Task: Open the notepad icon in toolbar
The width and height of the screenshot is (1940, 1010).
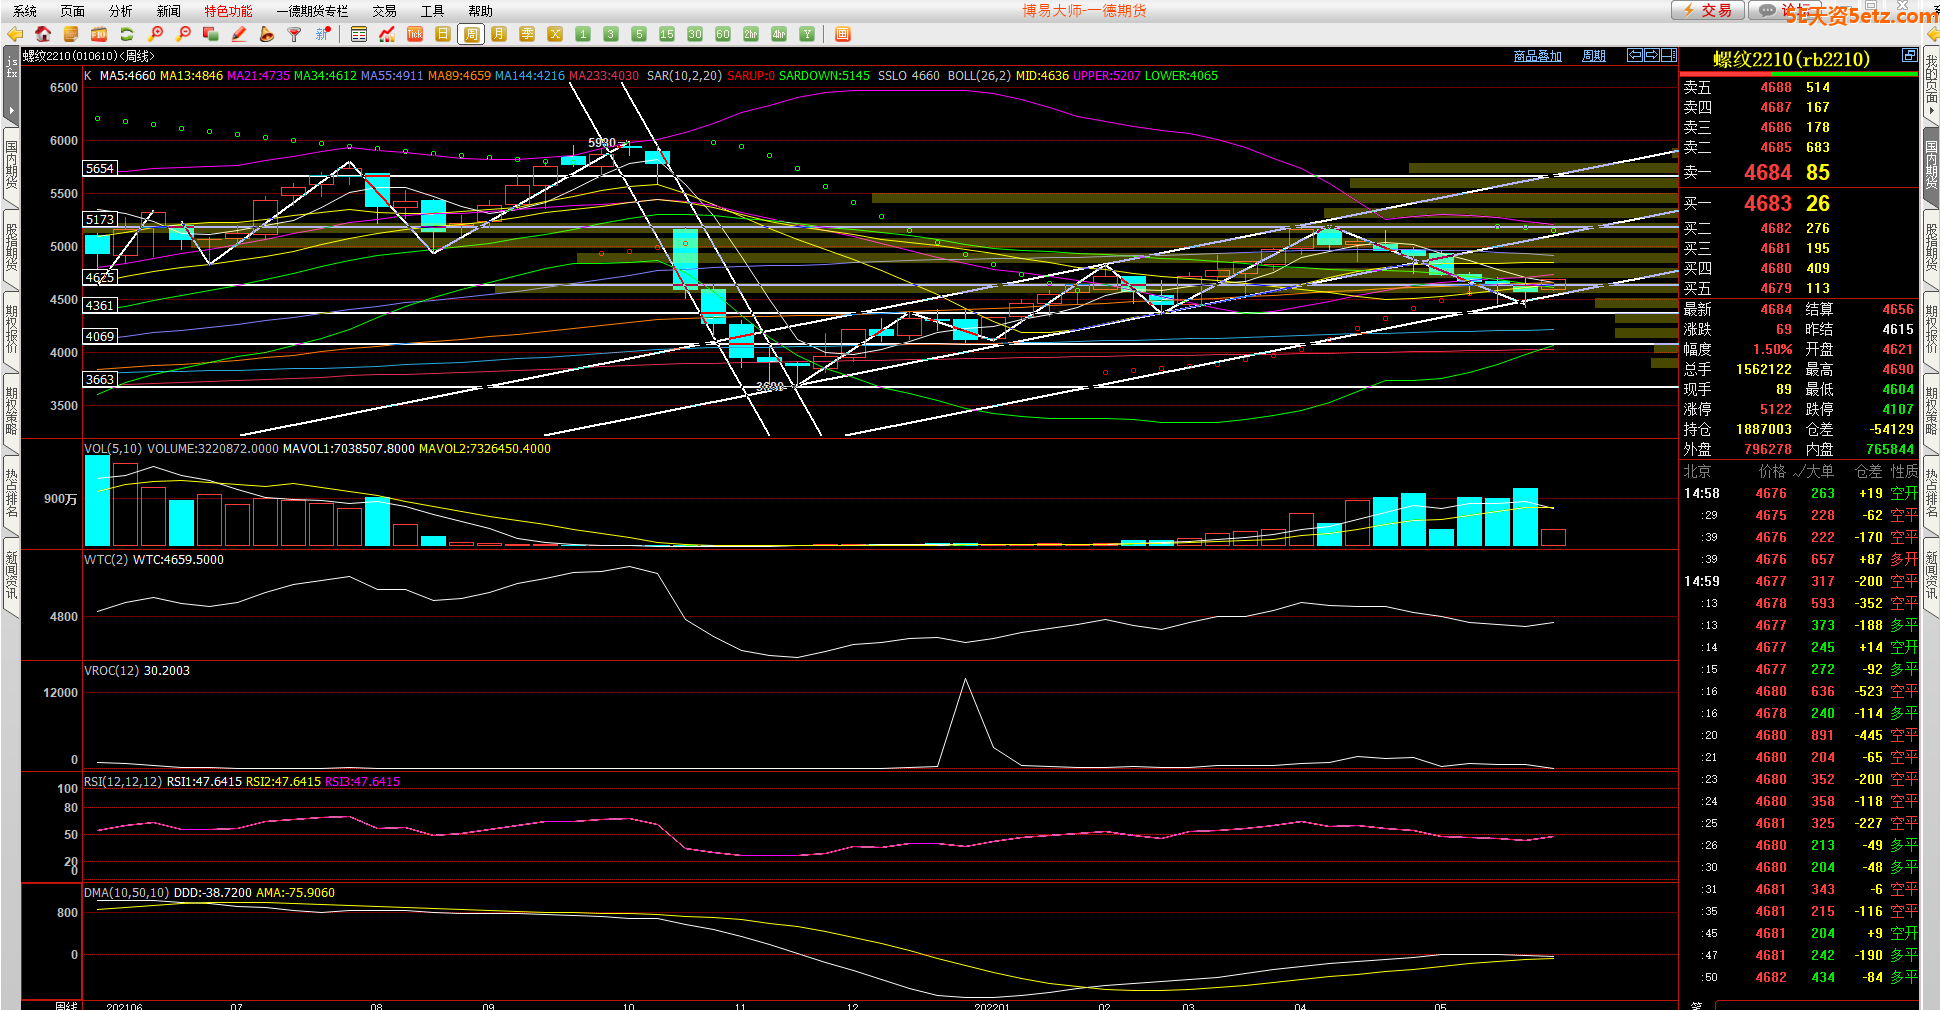Action: pos(71,34)
